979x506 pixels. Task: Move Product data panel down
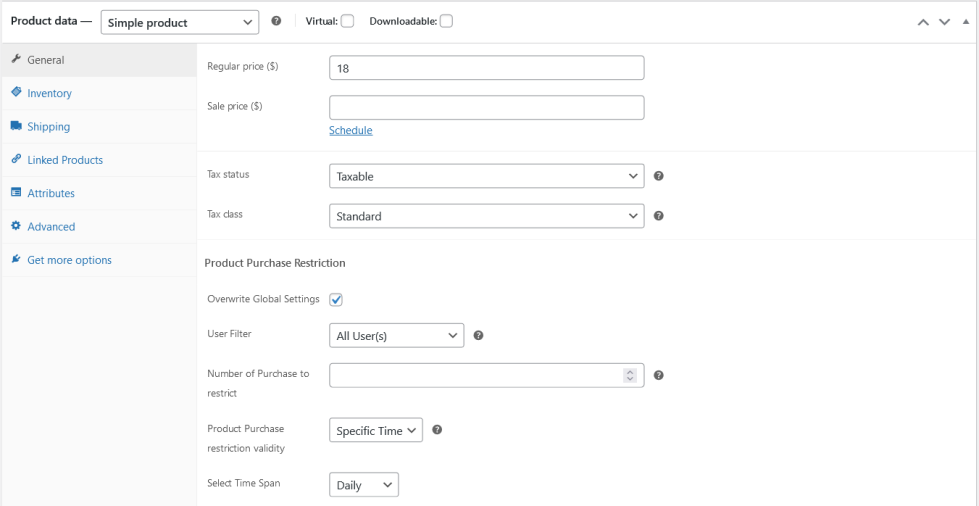pyautogui.click(x=944, y=22)
